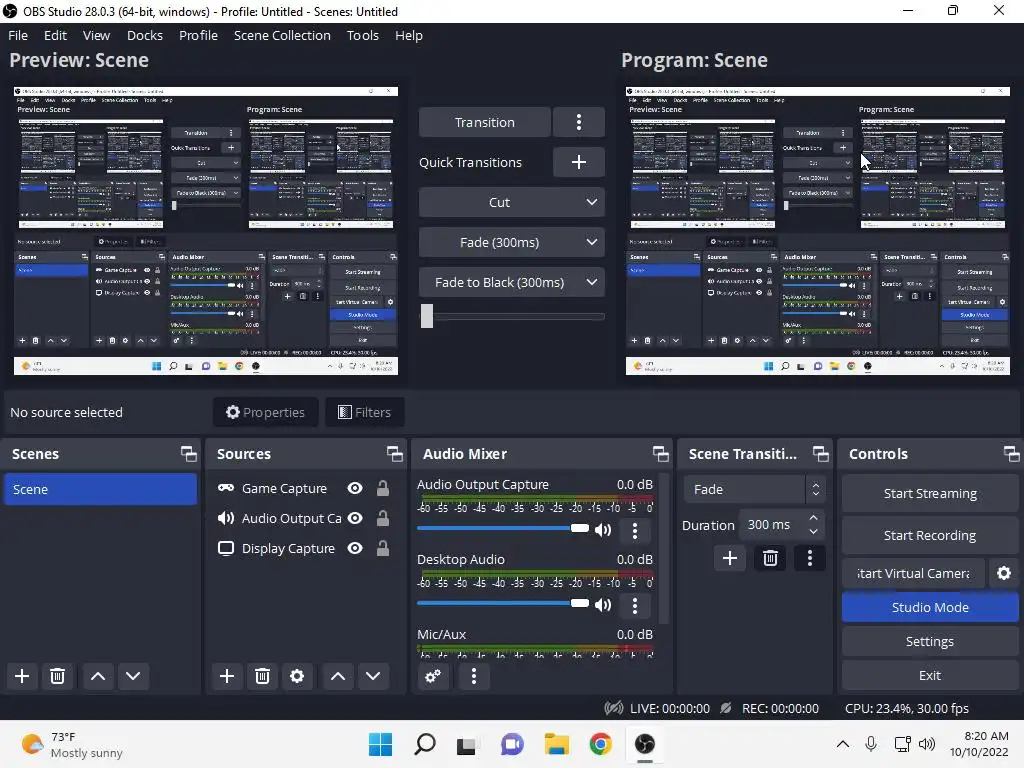Open scene transition properties three-dot menu

click(810, 558)
